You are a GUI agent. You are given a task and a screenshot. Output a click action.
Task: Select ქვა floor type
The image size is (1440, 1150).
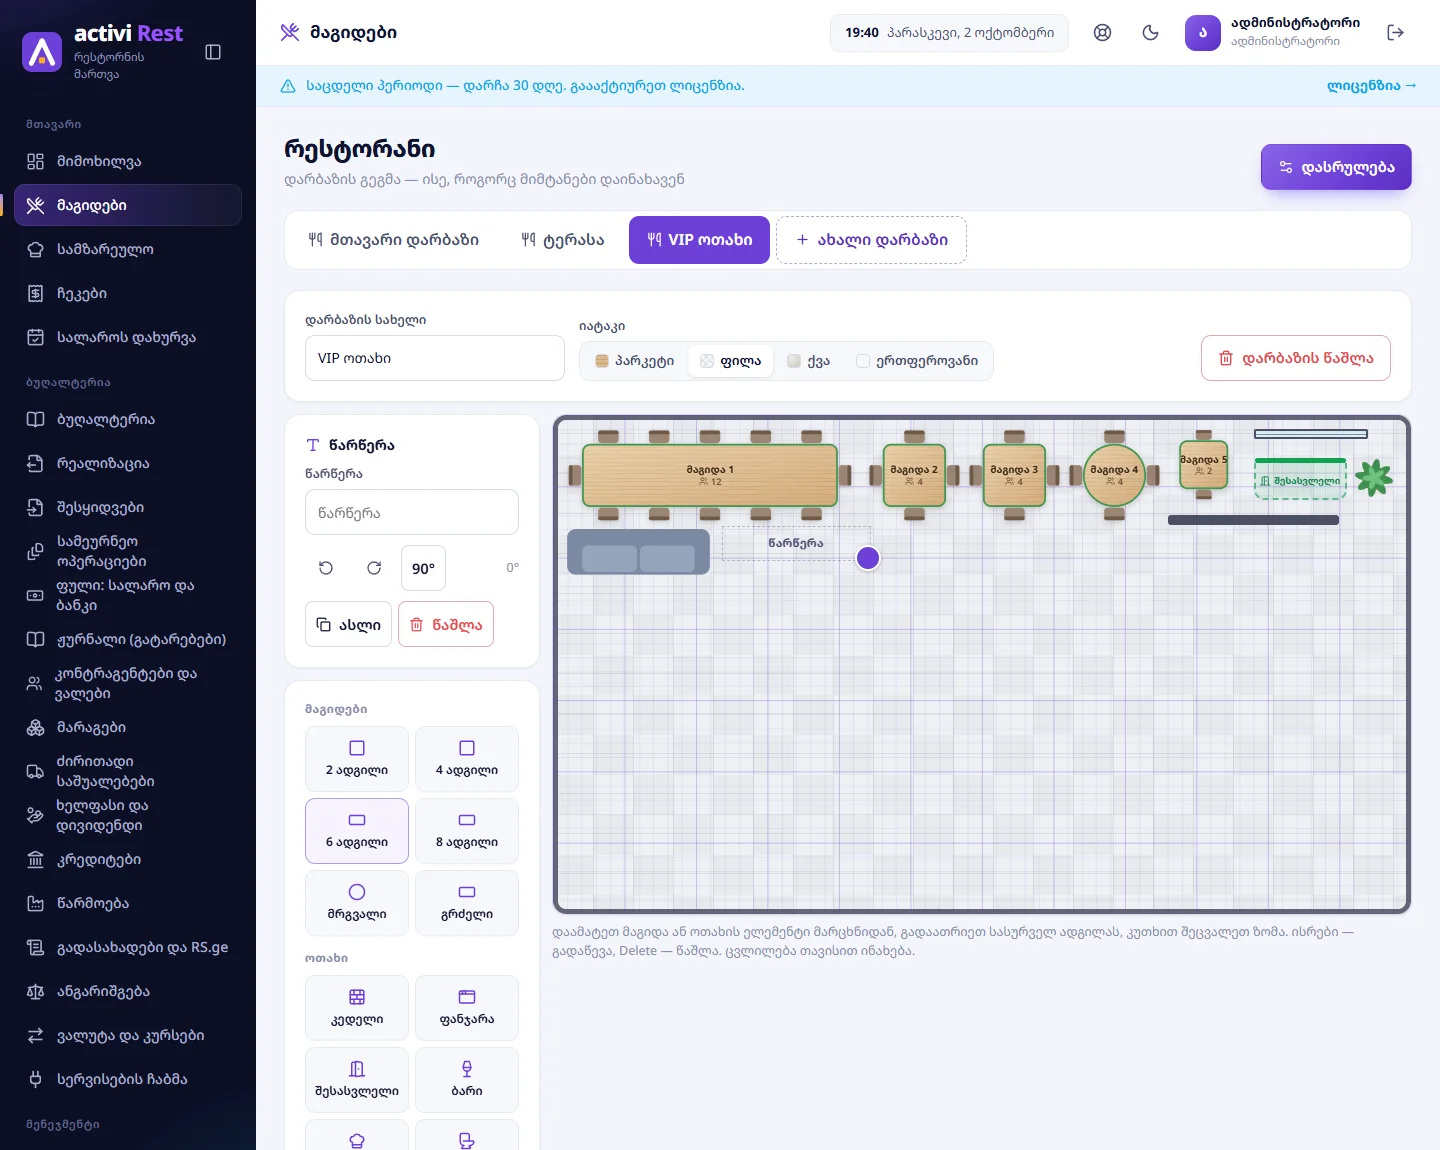click(x=809, y=361)
